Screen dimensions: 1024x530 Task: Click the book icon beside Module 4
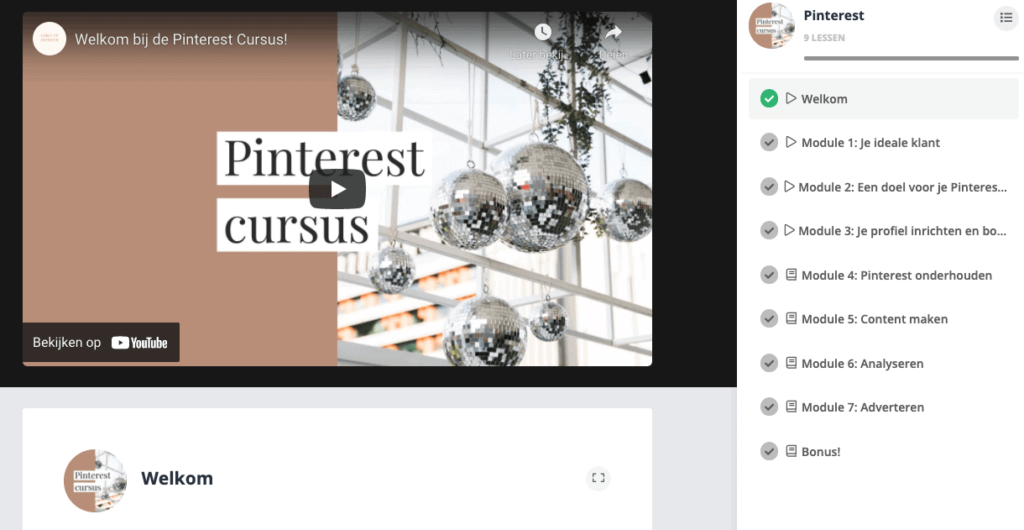tap(791, 275)
